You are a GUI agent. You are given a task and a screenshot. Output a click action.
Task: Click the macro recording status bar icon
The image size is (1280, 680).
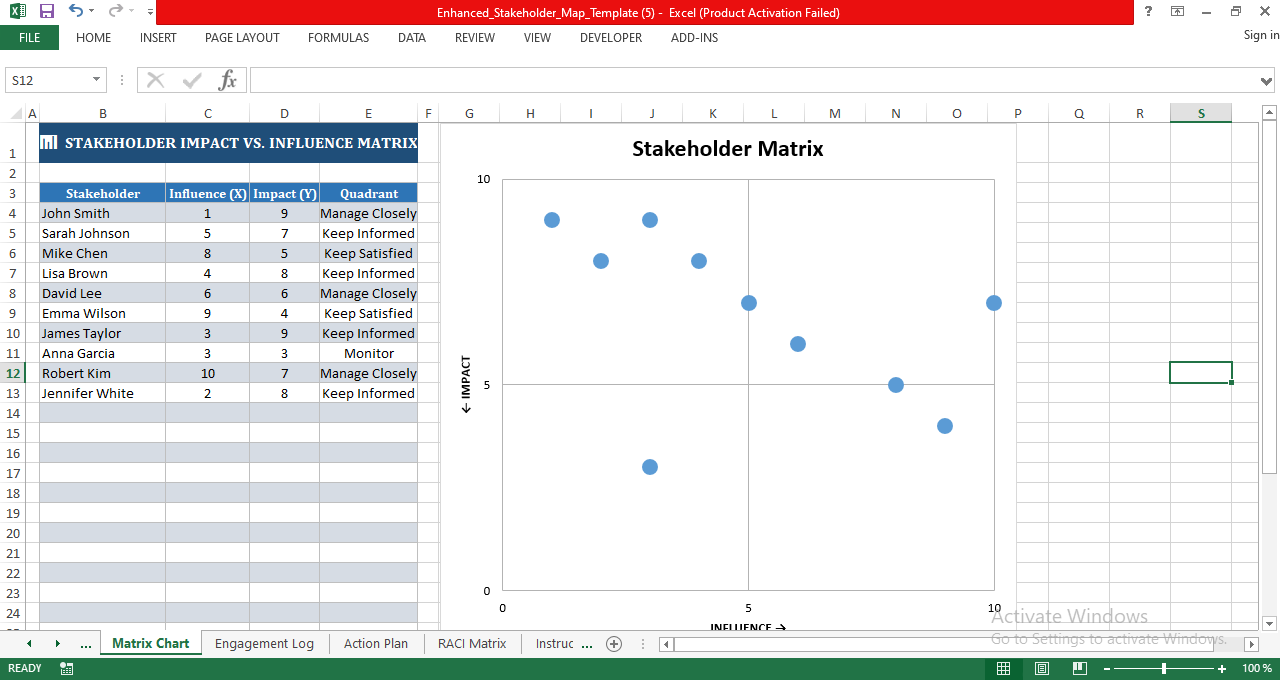67,668
